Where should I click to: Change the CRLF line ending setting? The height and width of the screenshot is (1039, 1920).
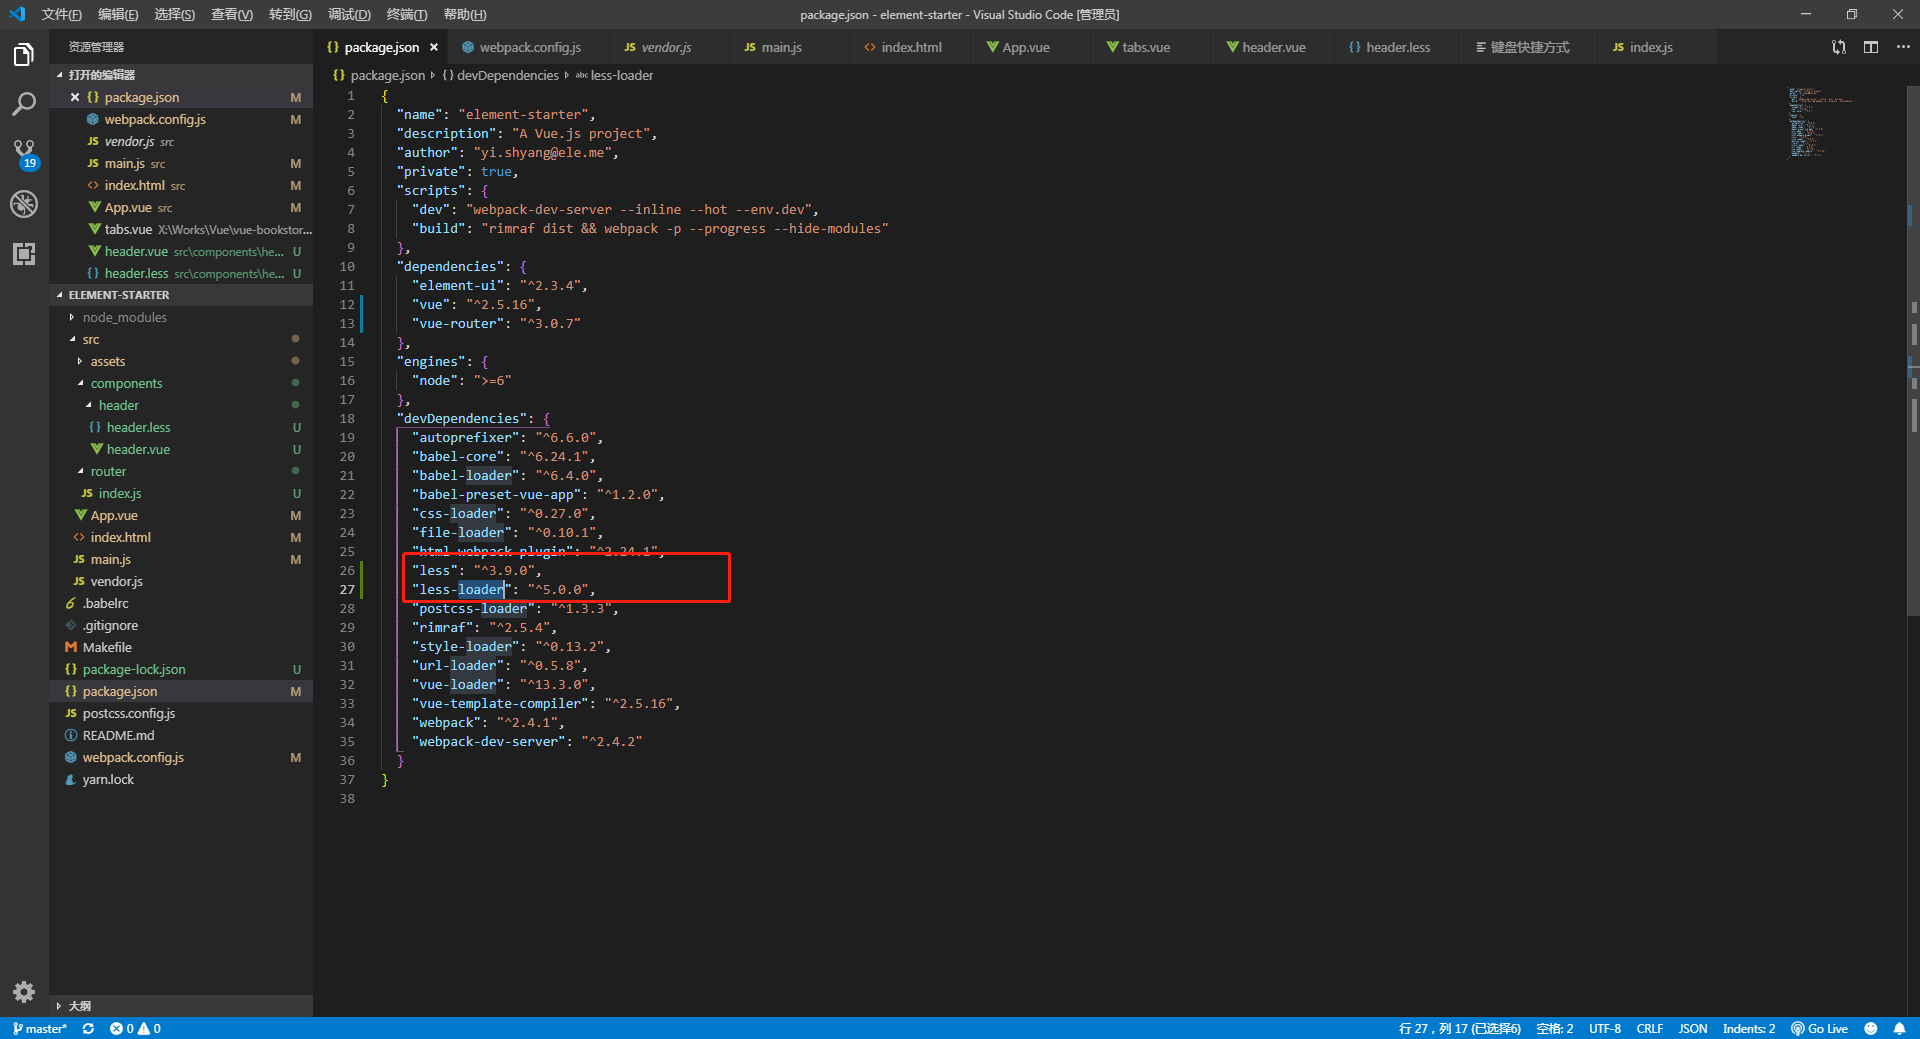[1649, 1028]
